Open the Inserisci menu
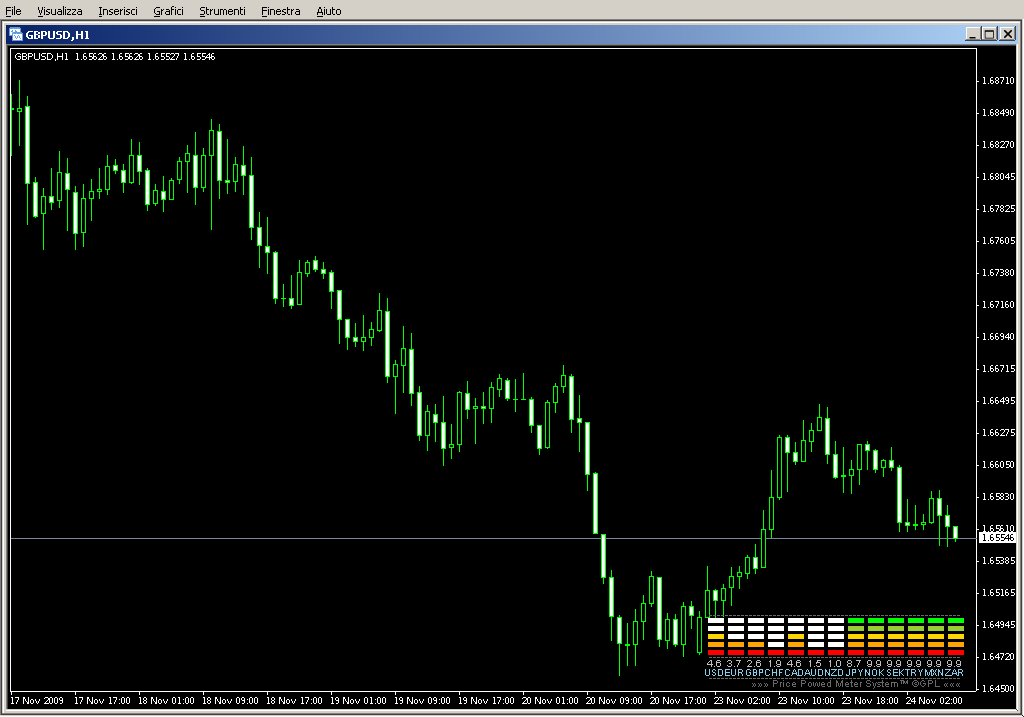The height and width of the screenshot is (717, 1024). pos(118,11)
